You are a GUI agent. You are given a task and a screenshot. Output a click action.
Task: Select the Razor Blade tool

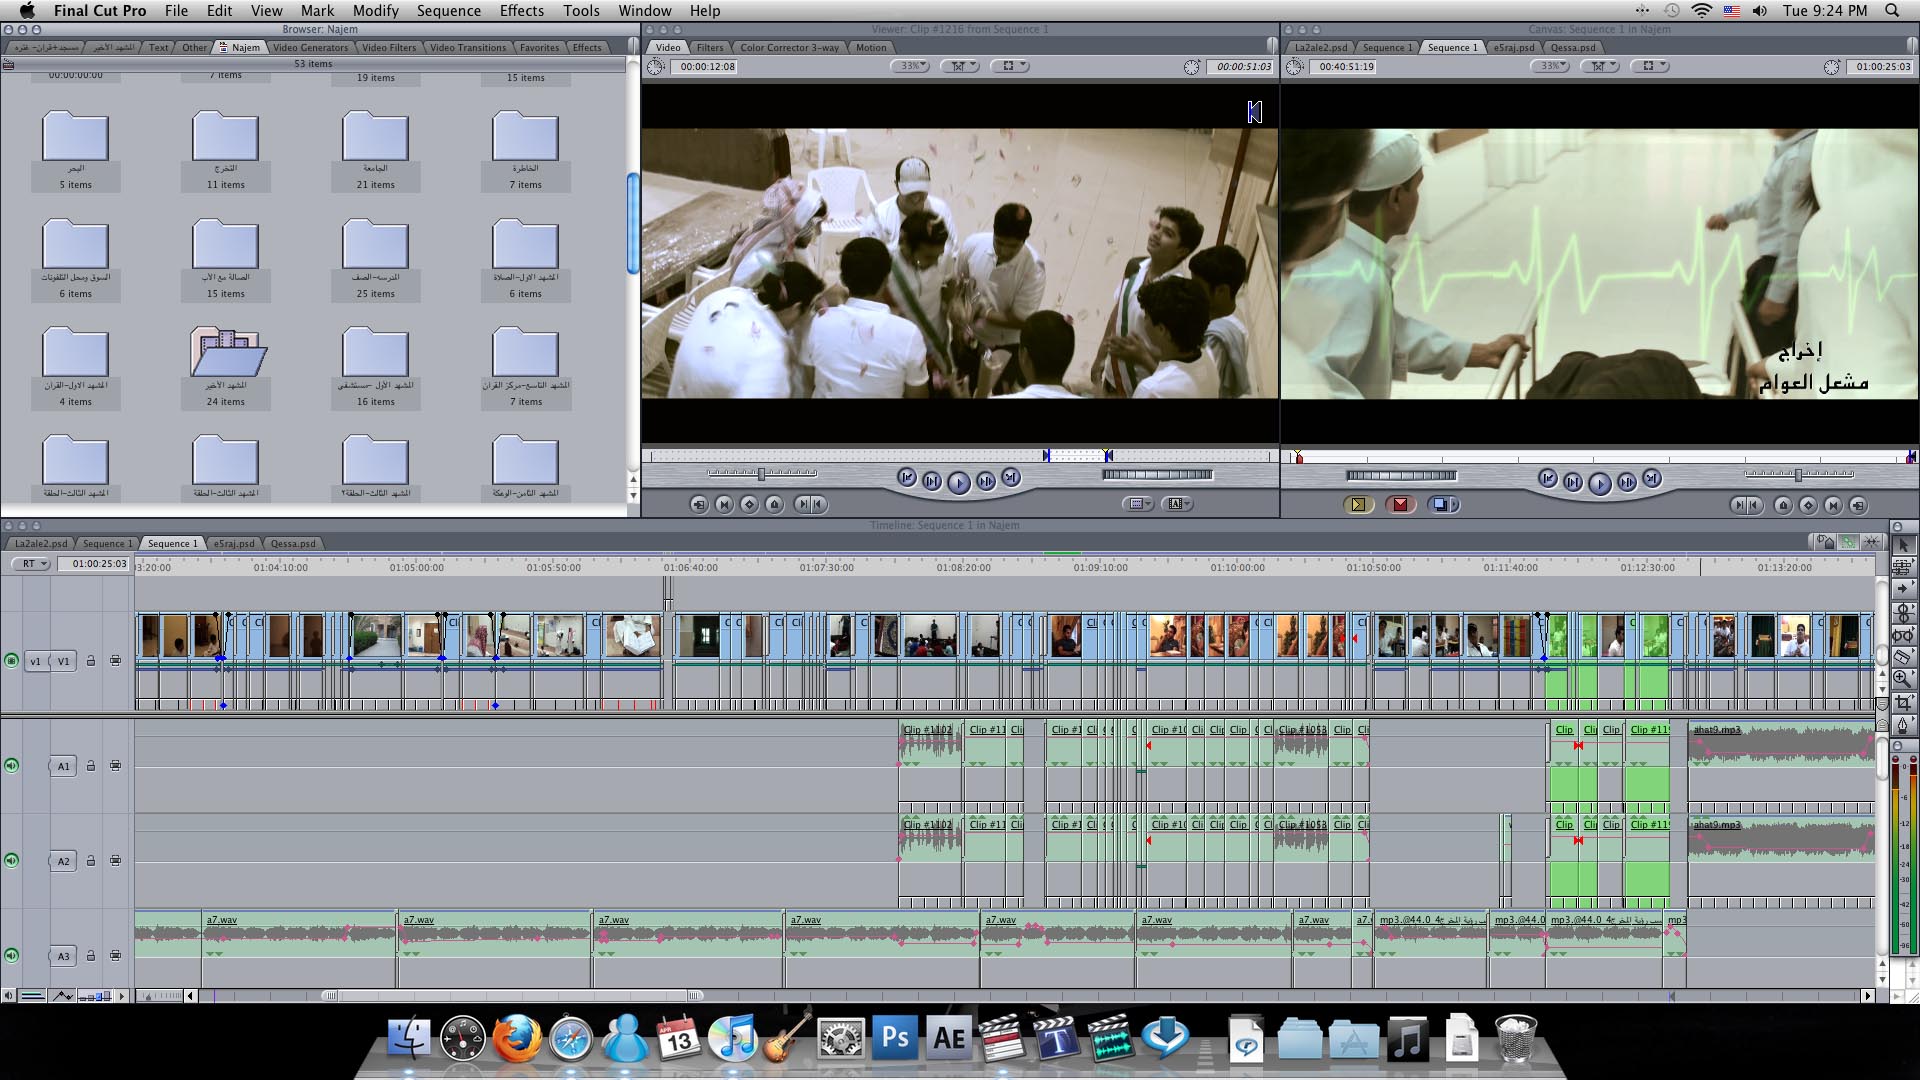[1903, 656]
